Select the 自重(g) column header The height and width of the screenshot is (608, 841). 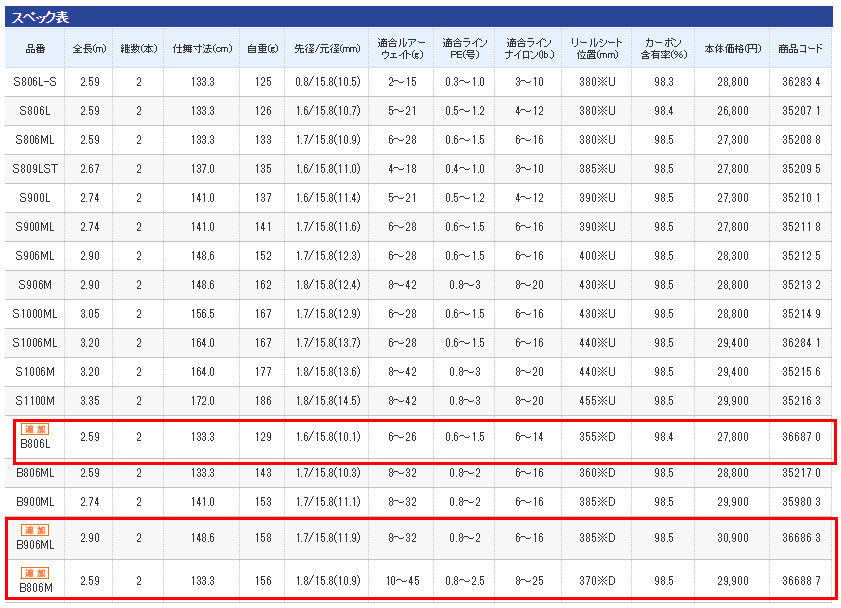(263, 49)
